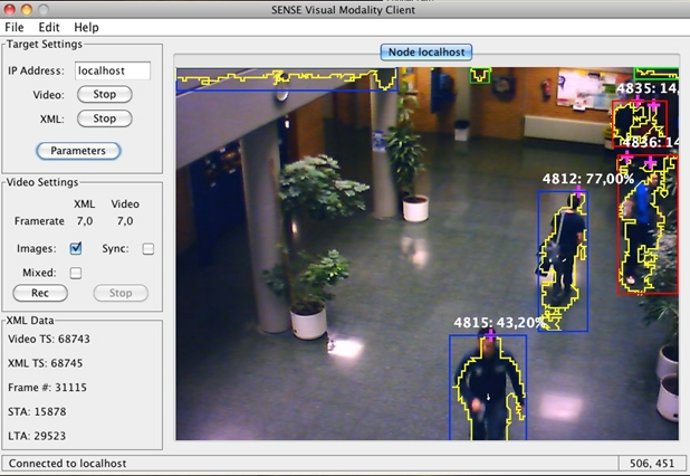
Task: Click the yellow minimize window button
Action: click(26, 9)
